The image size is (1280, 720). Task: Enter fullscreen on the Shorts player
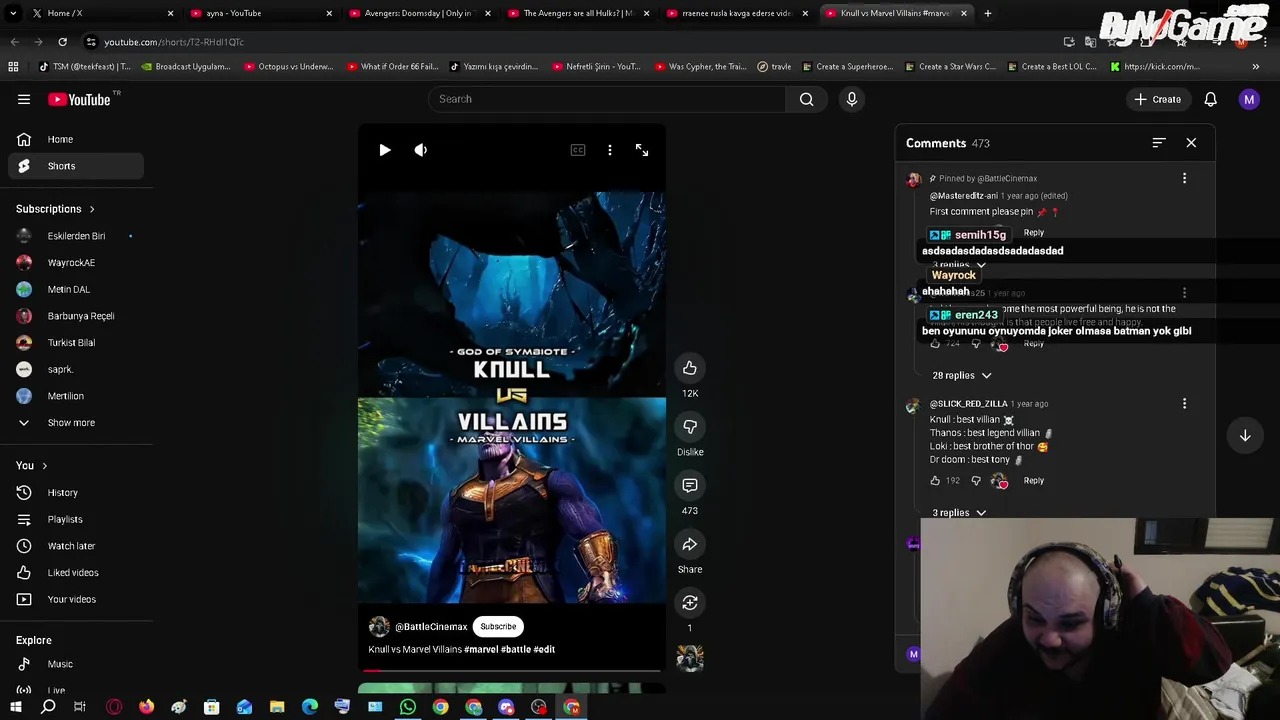(642, 150)
